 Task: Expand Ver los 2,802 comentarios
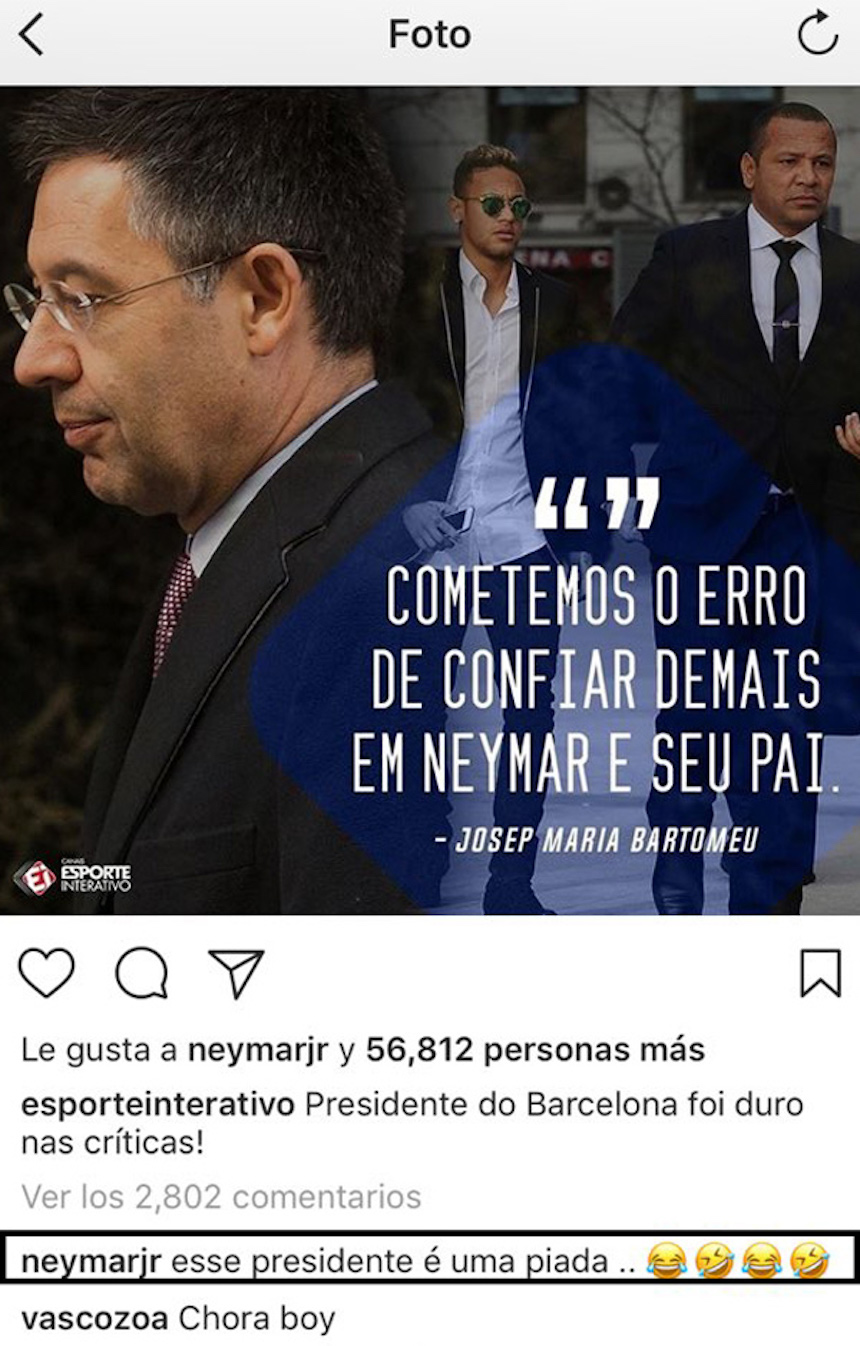click(x=221, y=1196)
